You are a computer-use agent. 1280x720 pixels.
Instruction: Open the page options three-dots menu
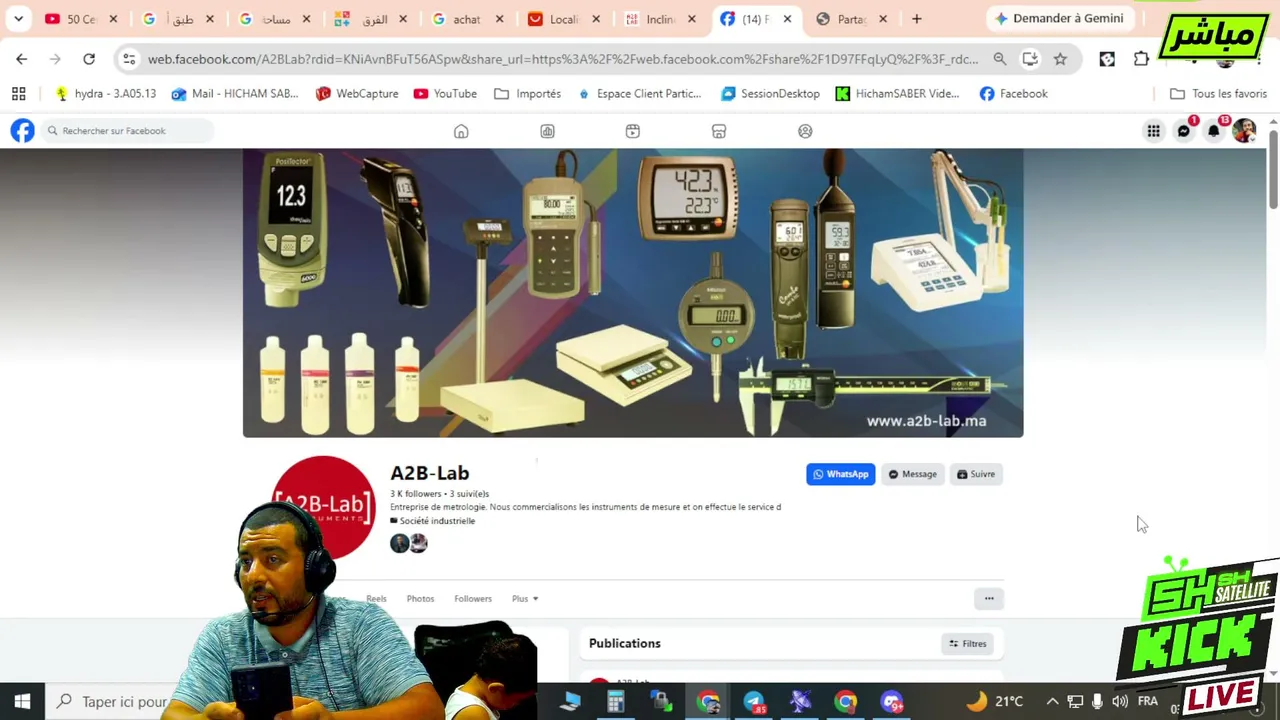coord(989,599)
